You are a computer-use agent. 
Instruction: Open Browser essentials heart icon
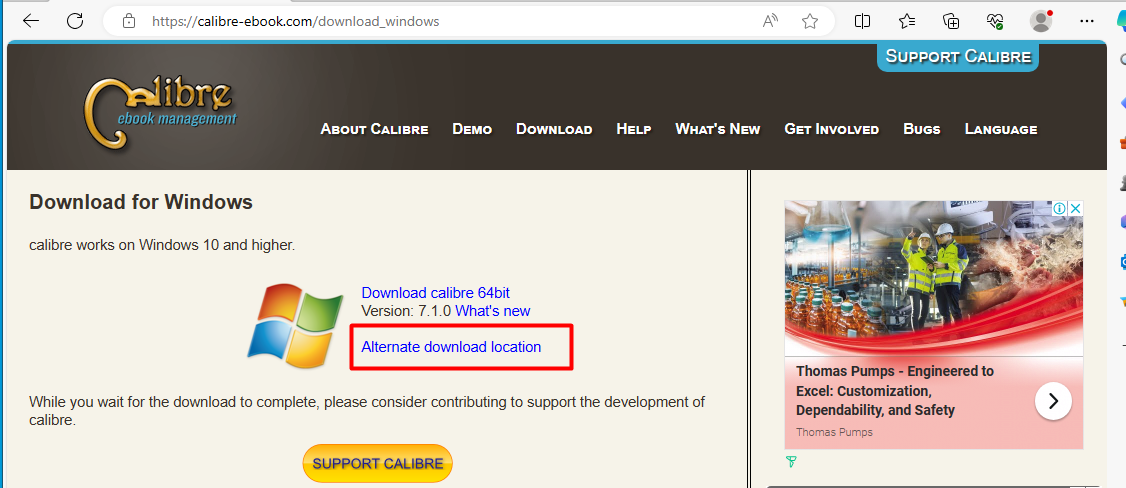tap(995, 21)
